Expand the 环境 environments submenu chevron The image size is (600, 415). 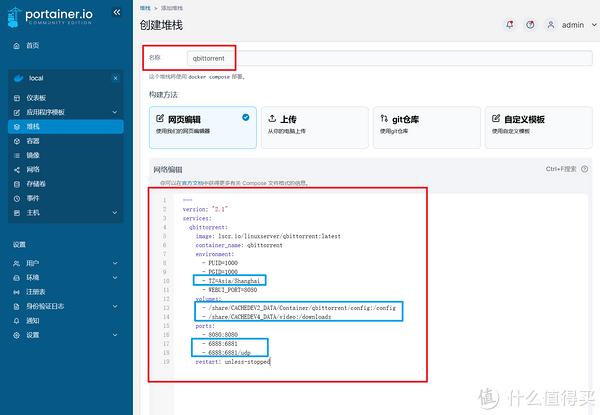coord(115,277)
